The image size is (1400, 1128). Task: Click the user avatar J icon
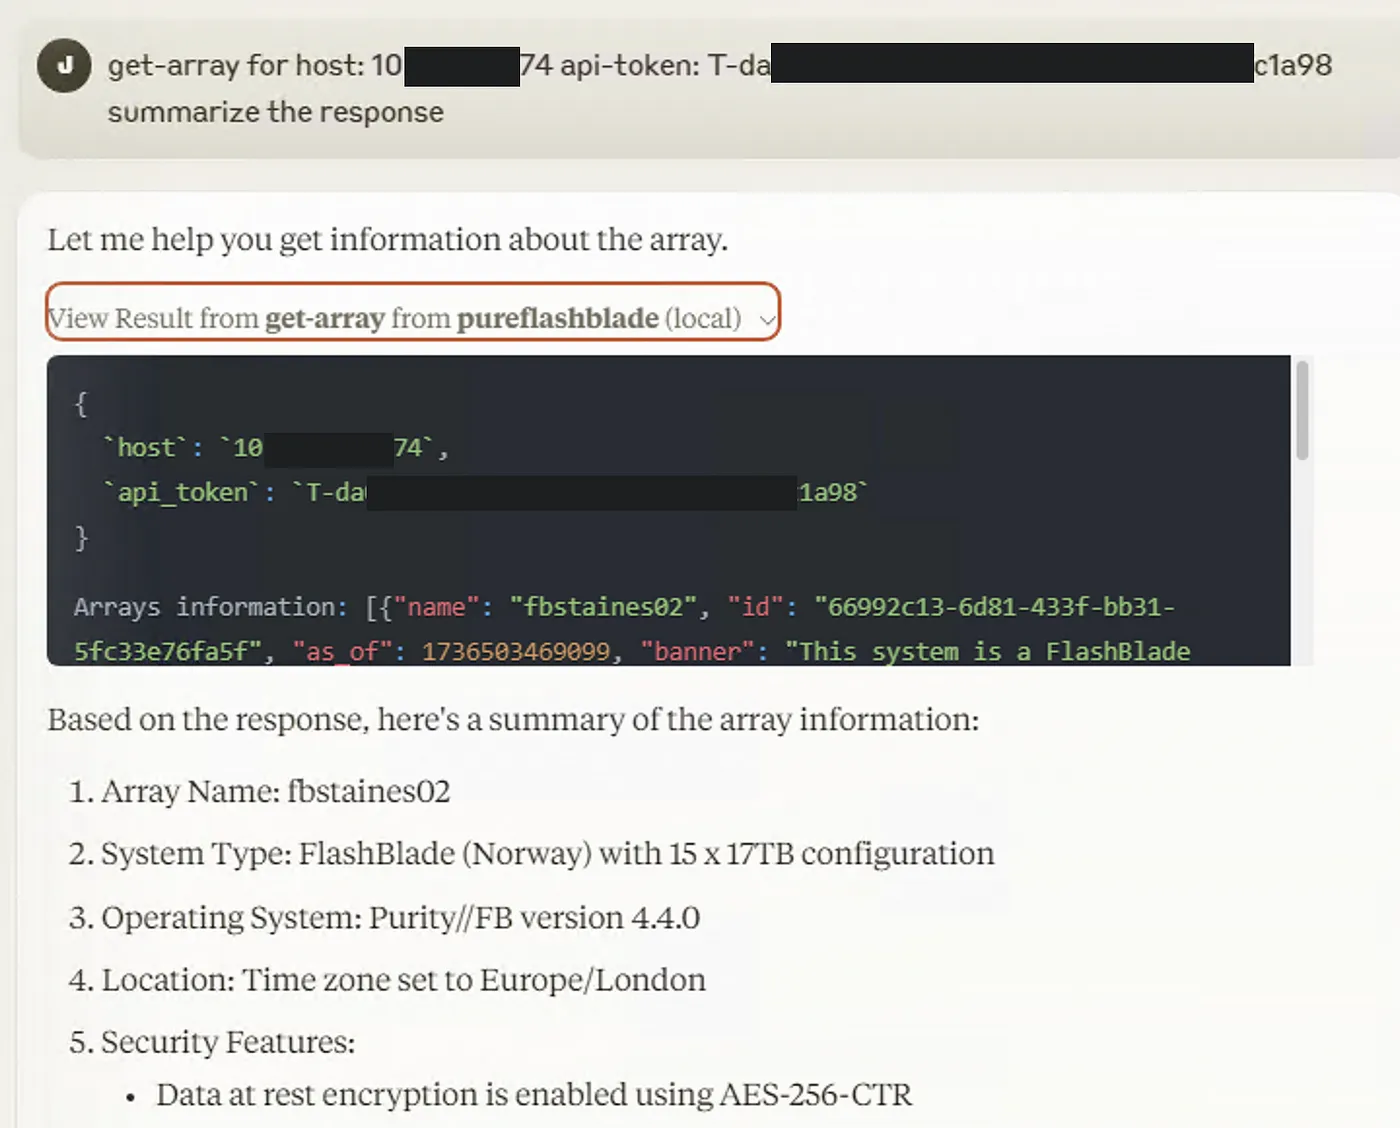pyautogui.click(x=64, y=66)
